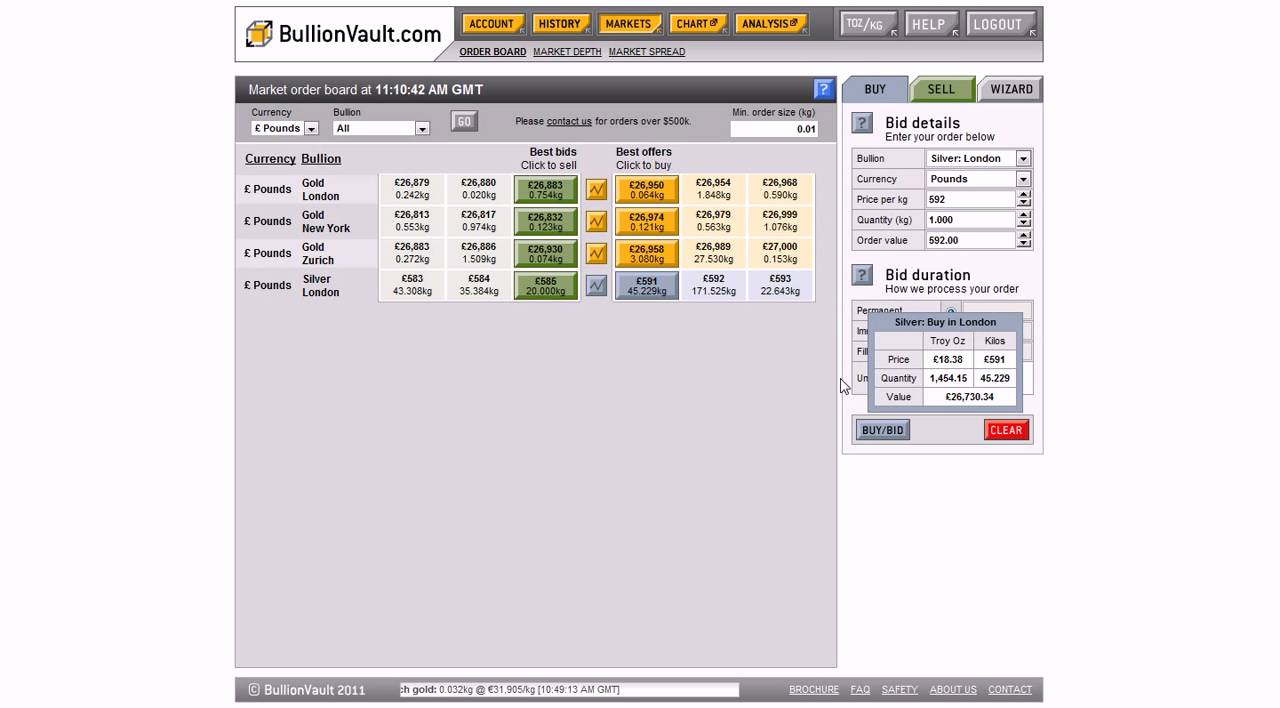This screenshot has width=1280, height=708.
Task: Switch to the MARKET DEPTH view
Action: pyautogui.click(x=567, y=52)
